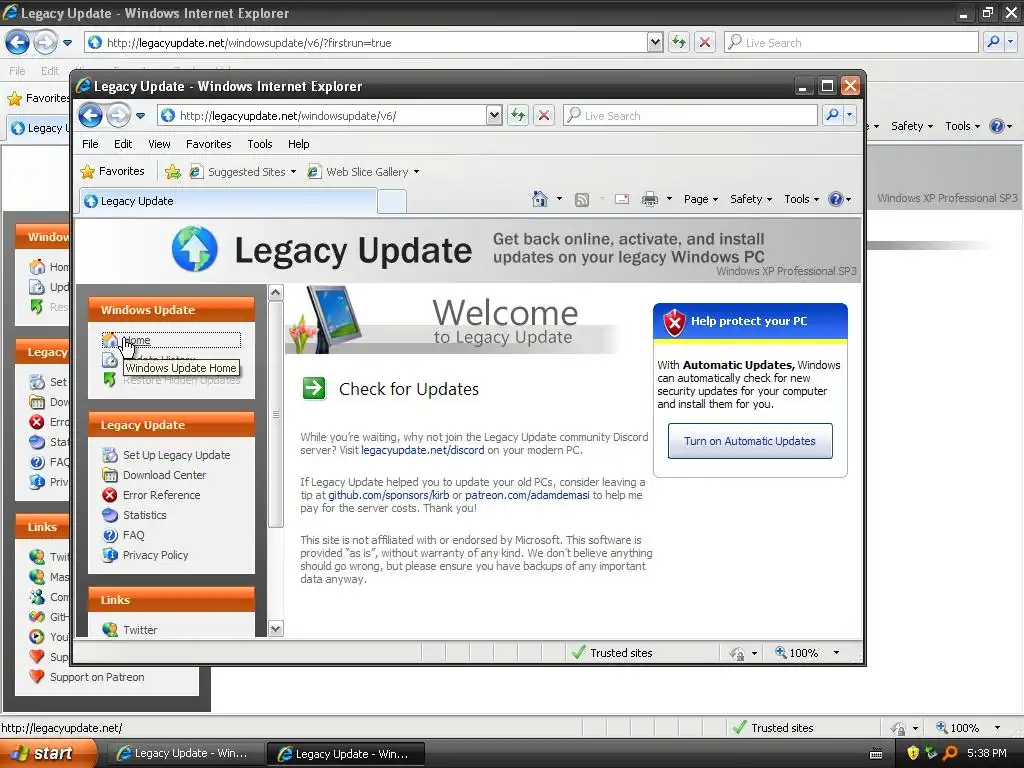This screenshot has height=768, width=1024.
Task: Open File menu in front window
Action: click(90, 144)
